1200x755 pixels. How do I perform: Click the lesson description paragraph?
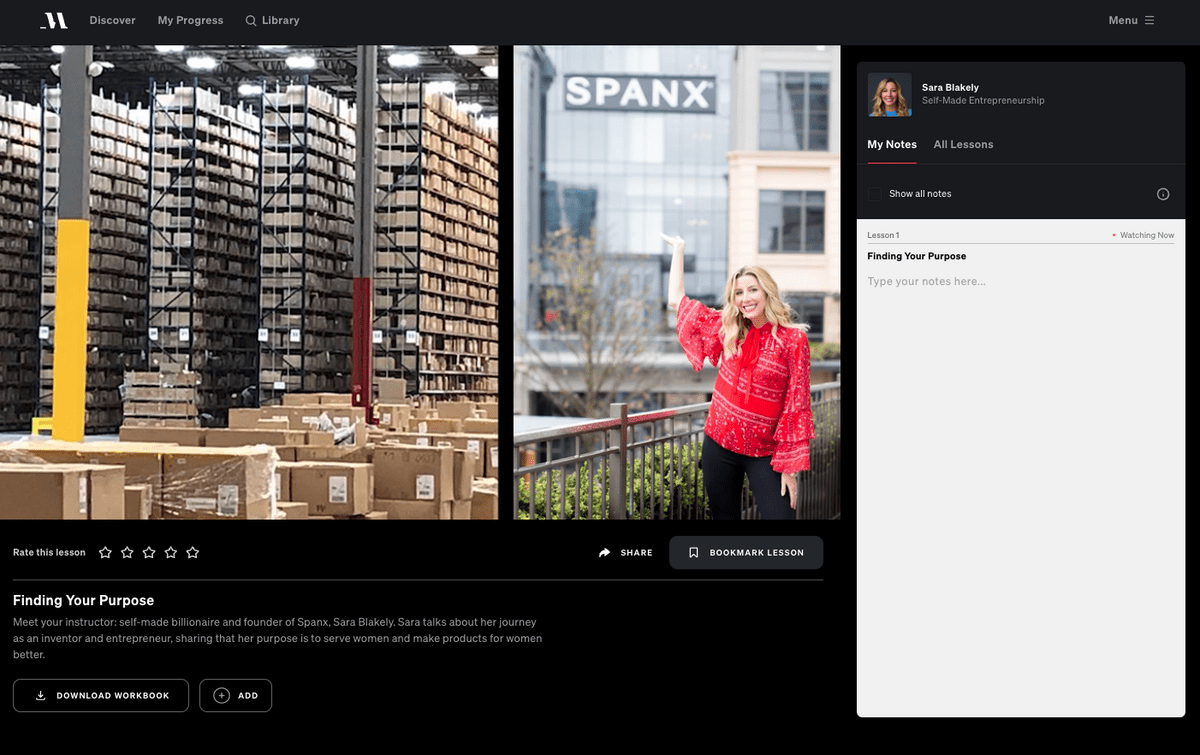(x=277, y=638)
